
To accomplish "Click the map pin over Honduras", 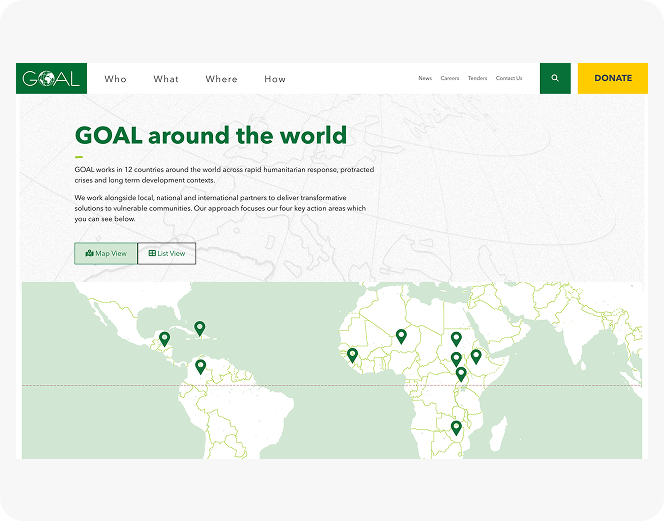I will (165, 339).
